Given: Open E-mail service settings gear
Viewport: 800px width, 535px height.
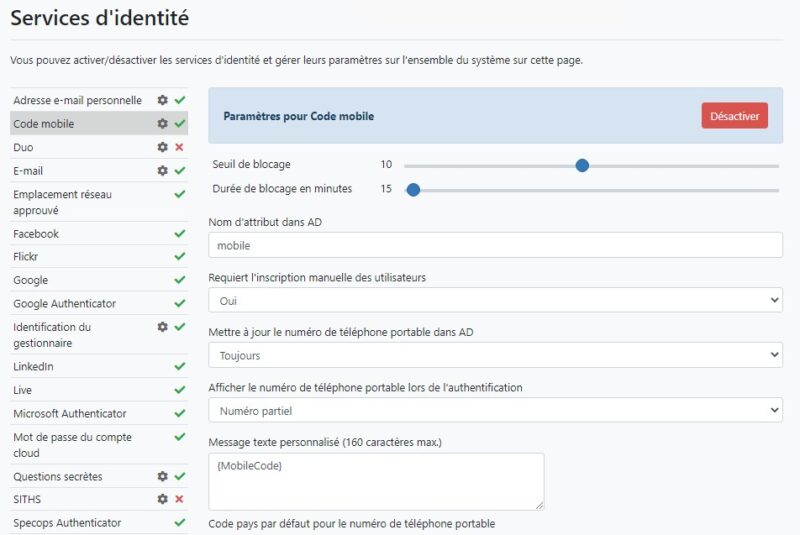Looking at the screenshot, I should pos(162,170).
